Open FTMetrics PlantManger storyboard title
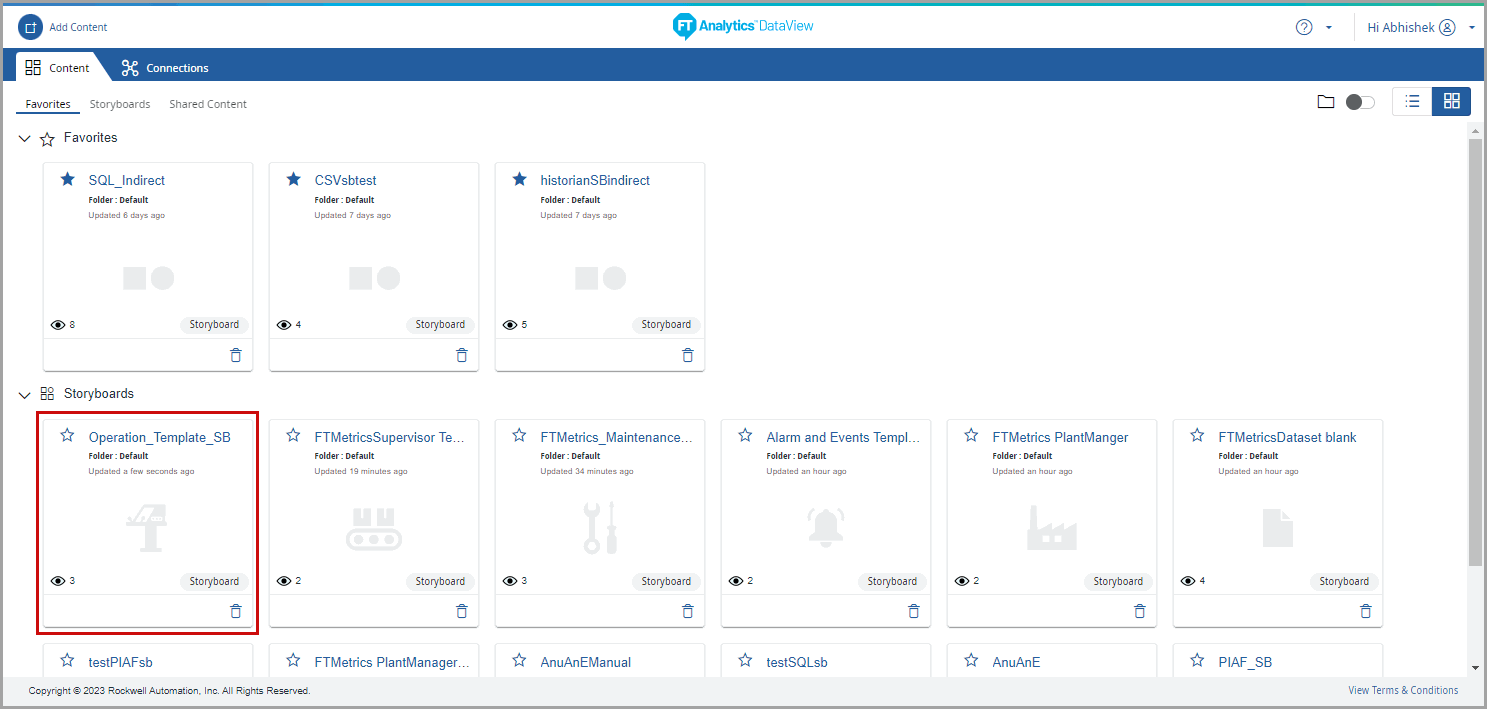Screen dimensions: 1487x709 tap(1060, 437)
